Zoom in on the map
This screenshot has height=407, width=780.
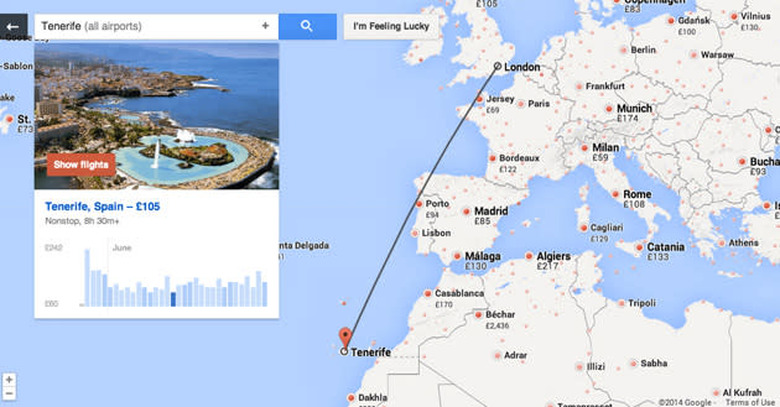(x=9, y=380)
